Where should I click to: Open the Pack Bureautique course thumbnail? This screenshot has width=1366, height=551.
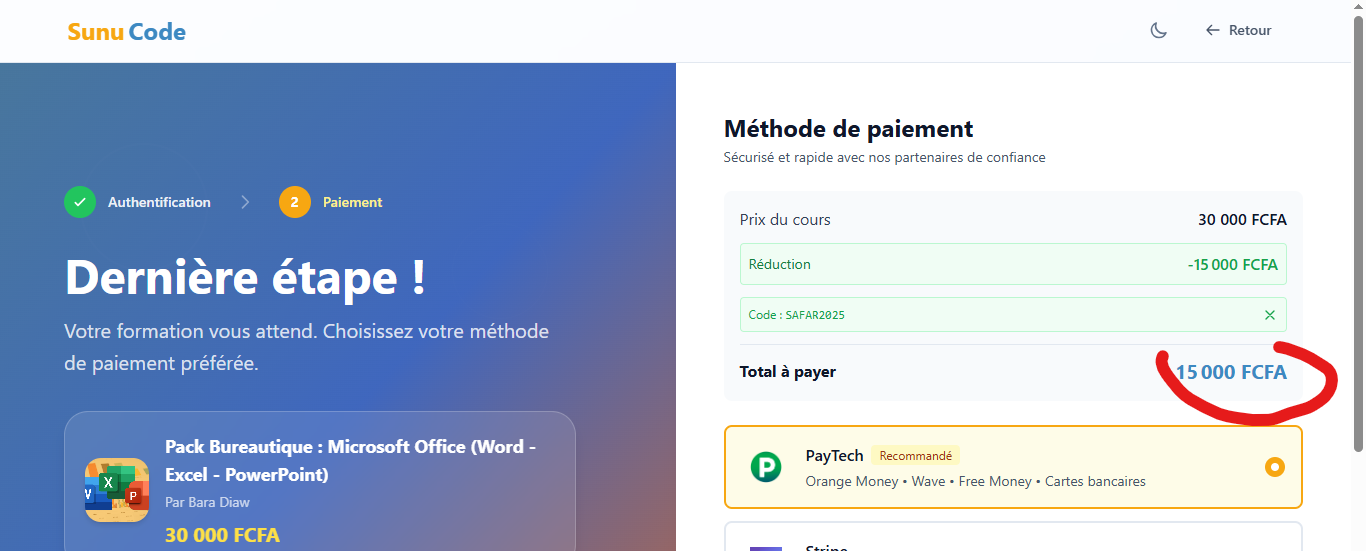click(x=117, y=490)
